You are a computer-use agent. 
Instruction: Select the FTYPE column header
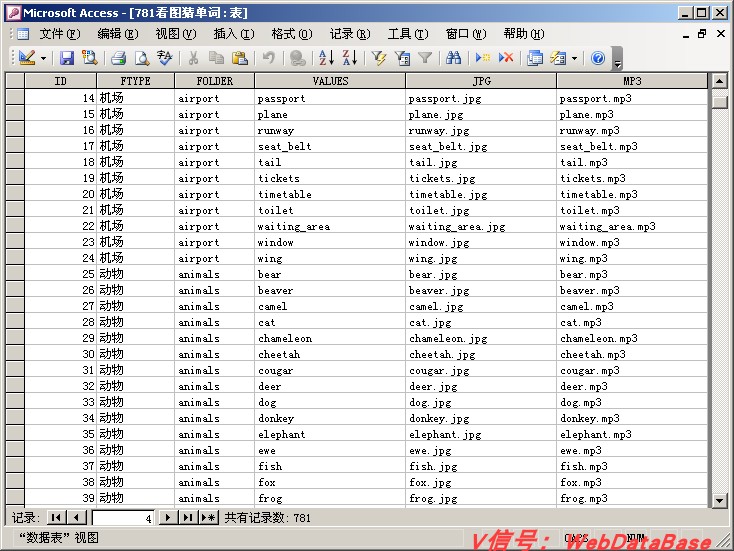pyautogui.click(x=135, y=81)
